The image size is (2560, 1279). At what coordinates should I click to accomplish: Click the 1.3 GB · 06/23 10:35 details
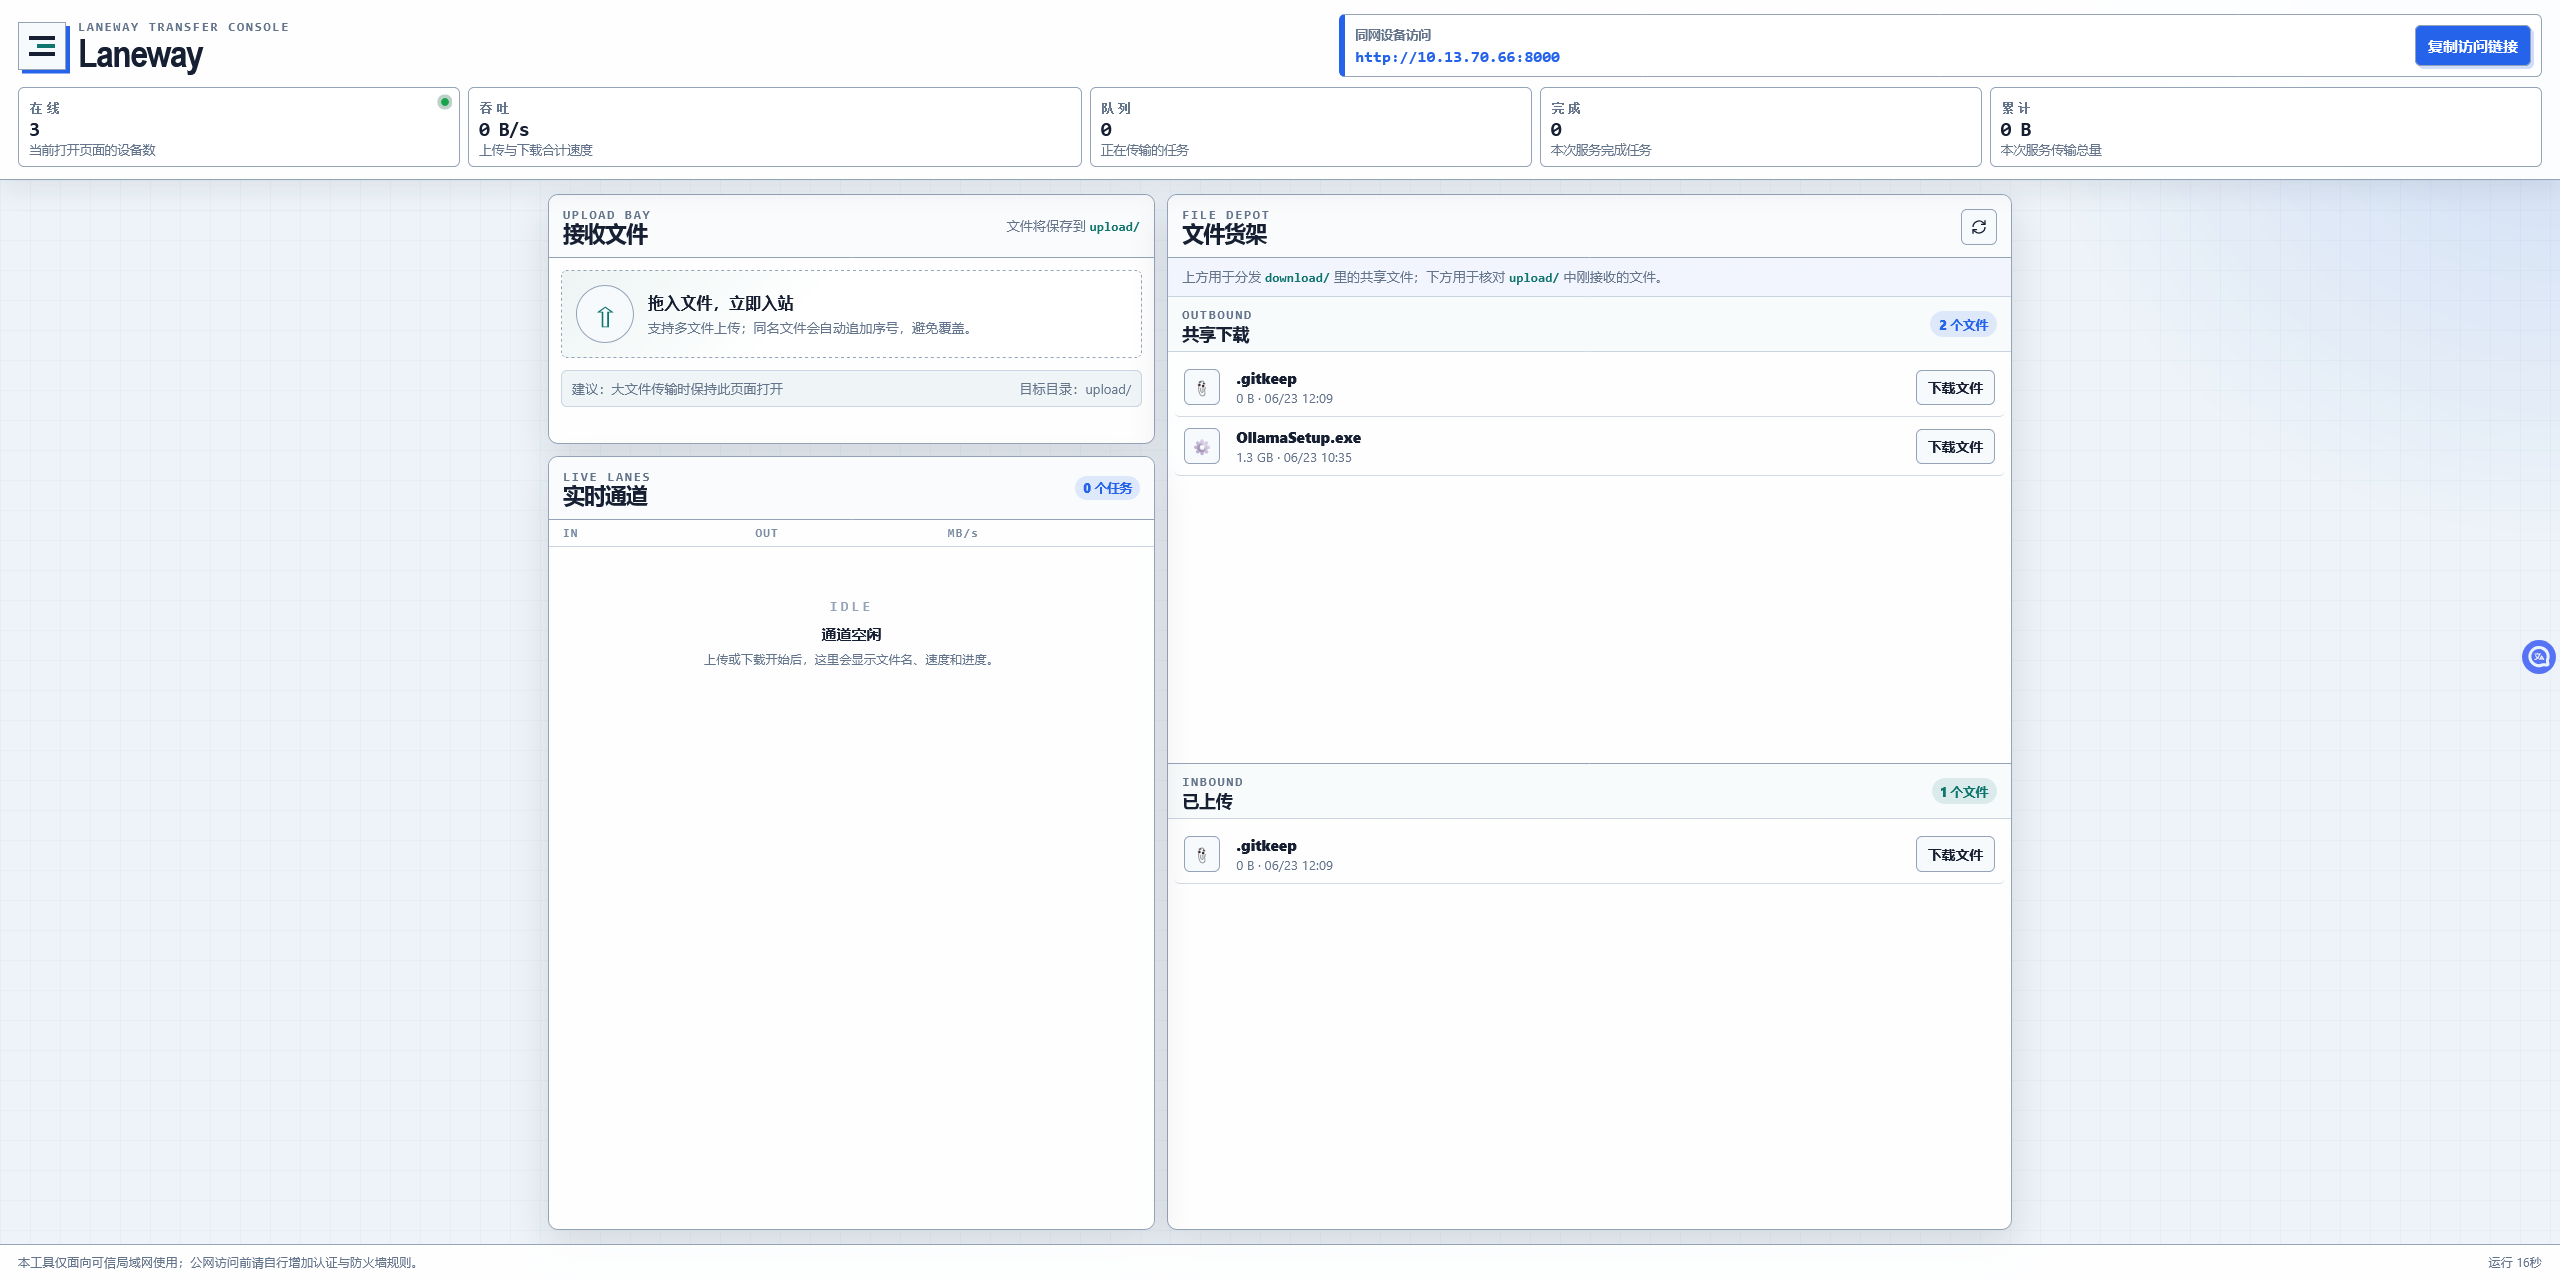[x=1293, y=458]
